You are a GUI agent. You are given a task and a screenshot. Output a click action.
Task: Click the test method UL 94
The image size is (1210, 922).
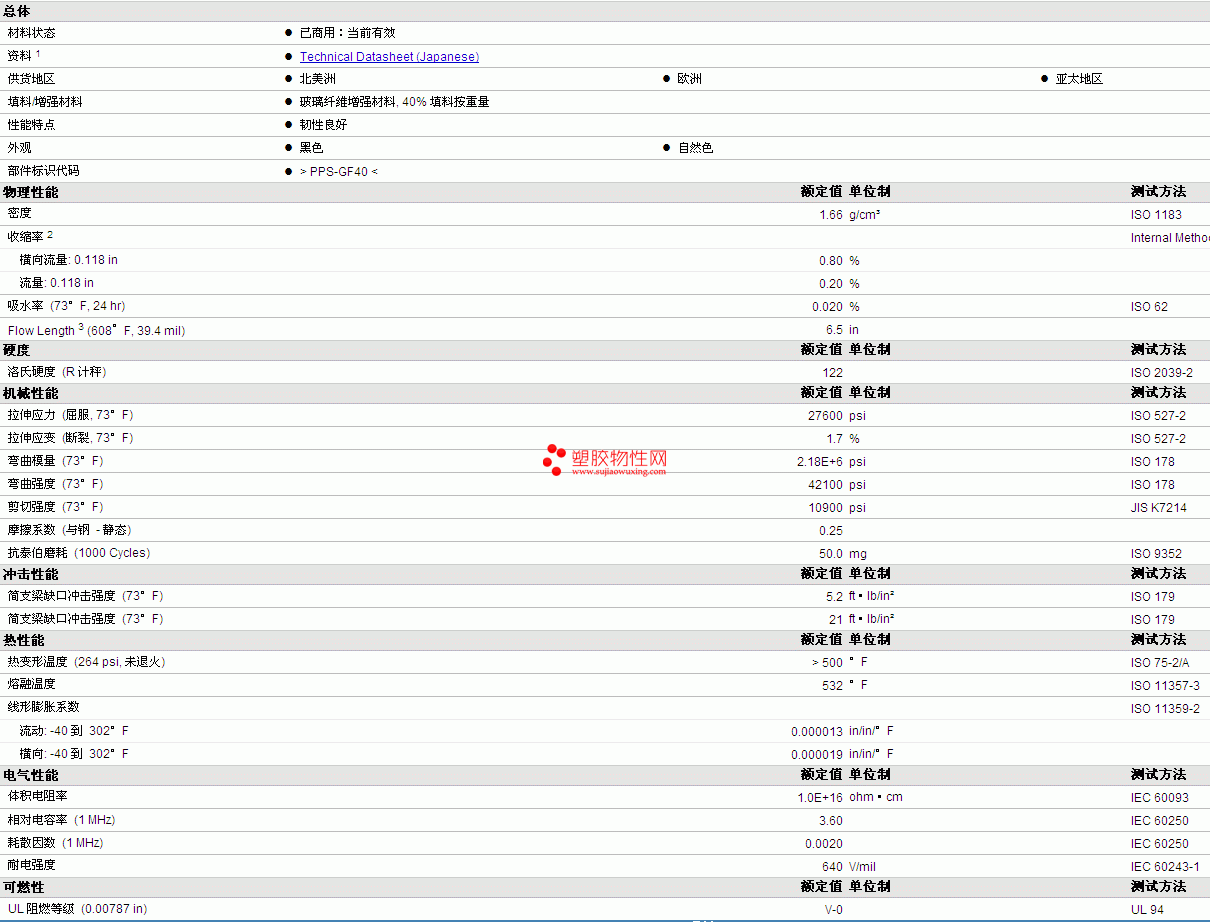pyautogui.click(x=1147, y=910)
